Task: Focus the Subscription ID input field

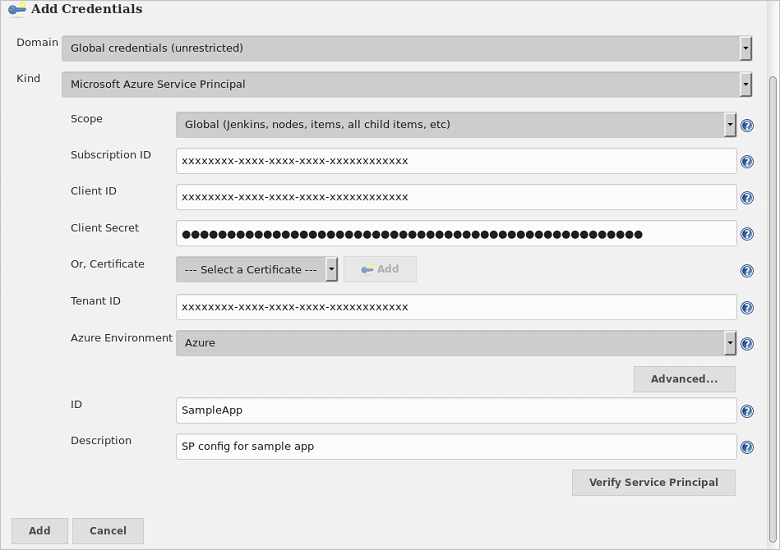Action: (x=456, y=161)
